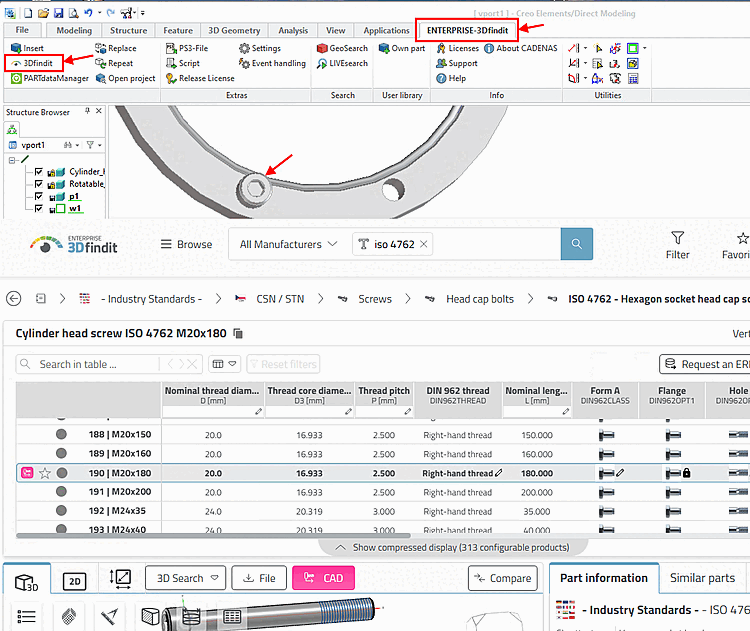
Task: Click Own part in User library
Action: click(402, 48)
